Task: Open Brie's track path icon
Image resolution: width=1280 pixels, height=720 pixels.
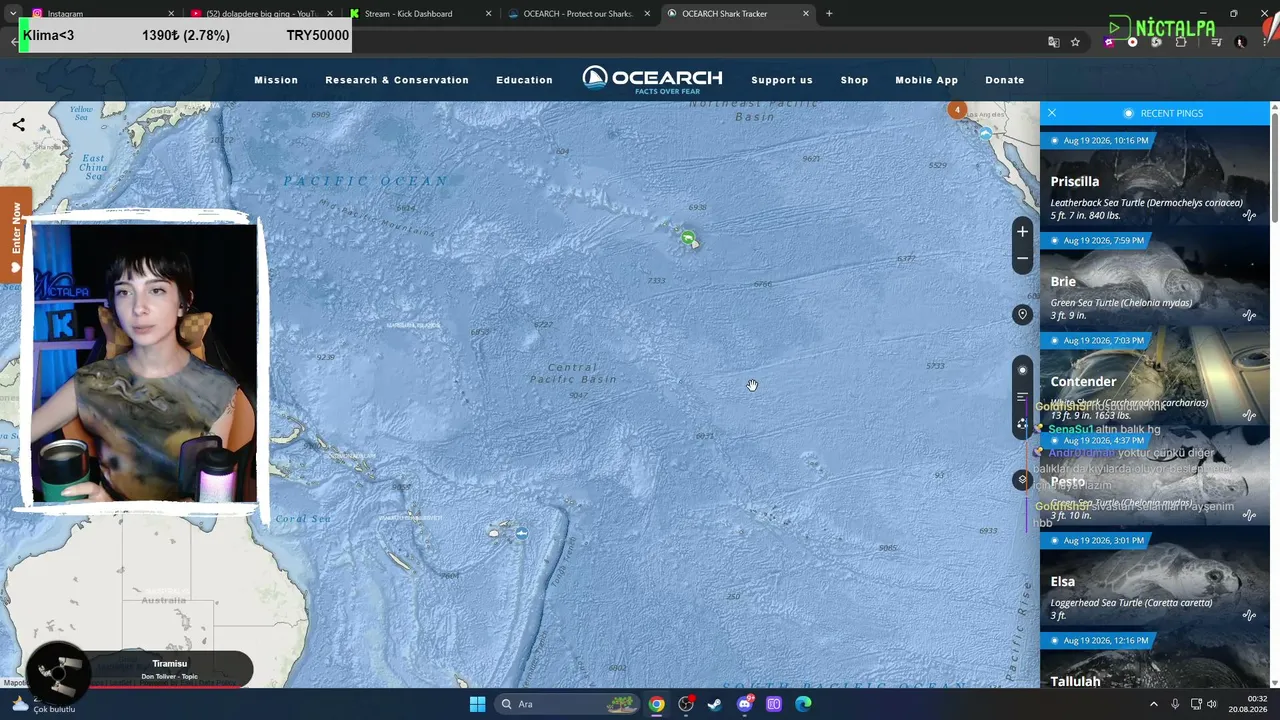Action: pyautogui.click(x=1249, y=315)
